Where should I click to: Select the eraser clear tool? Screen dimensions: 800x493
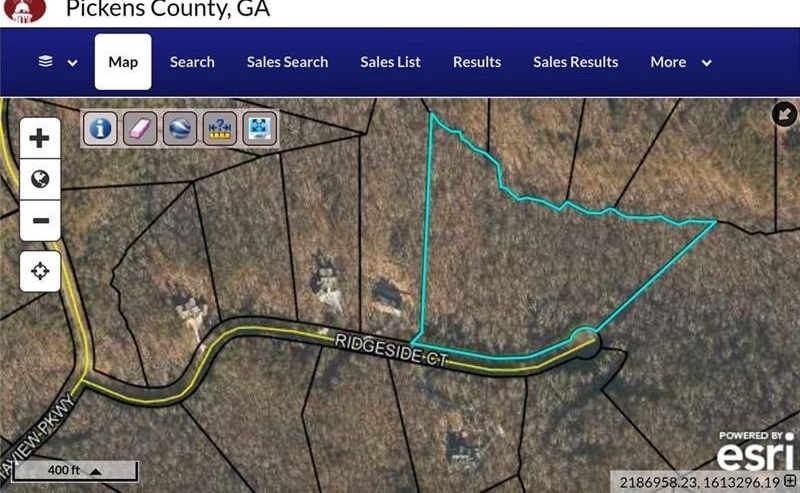coord(140,128)
